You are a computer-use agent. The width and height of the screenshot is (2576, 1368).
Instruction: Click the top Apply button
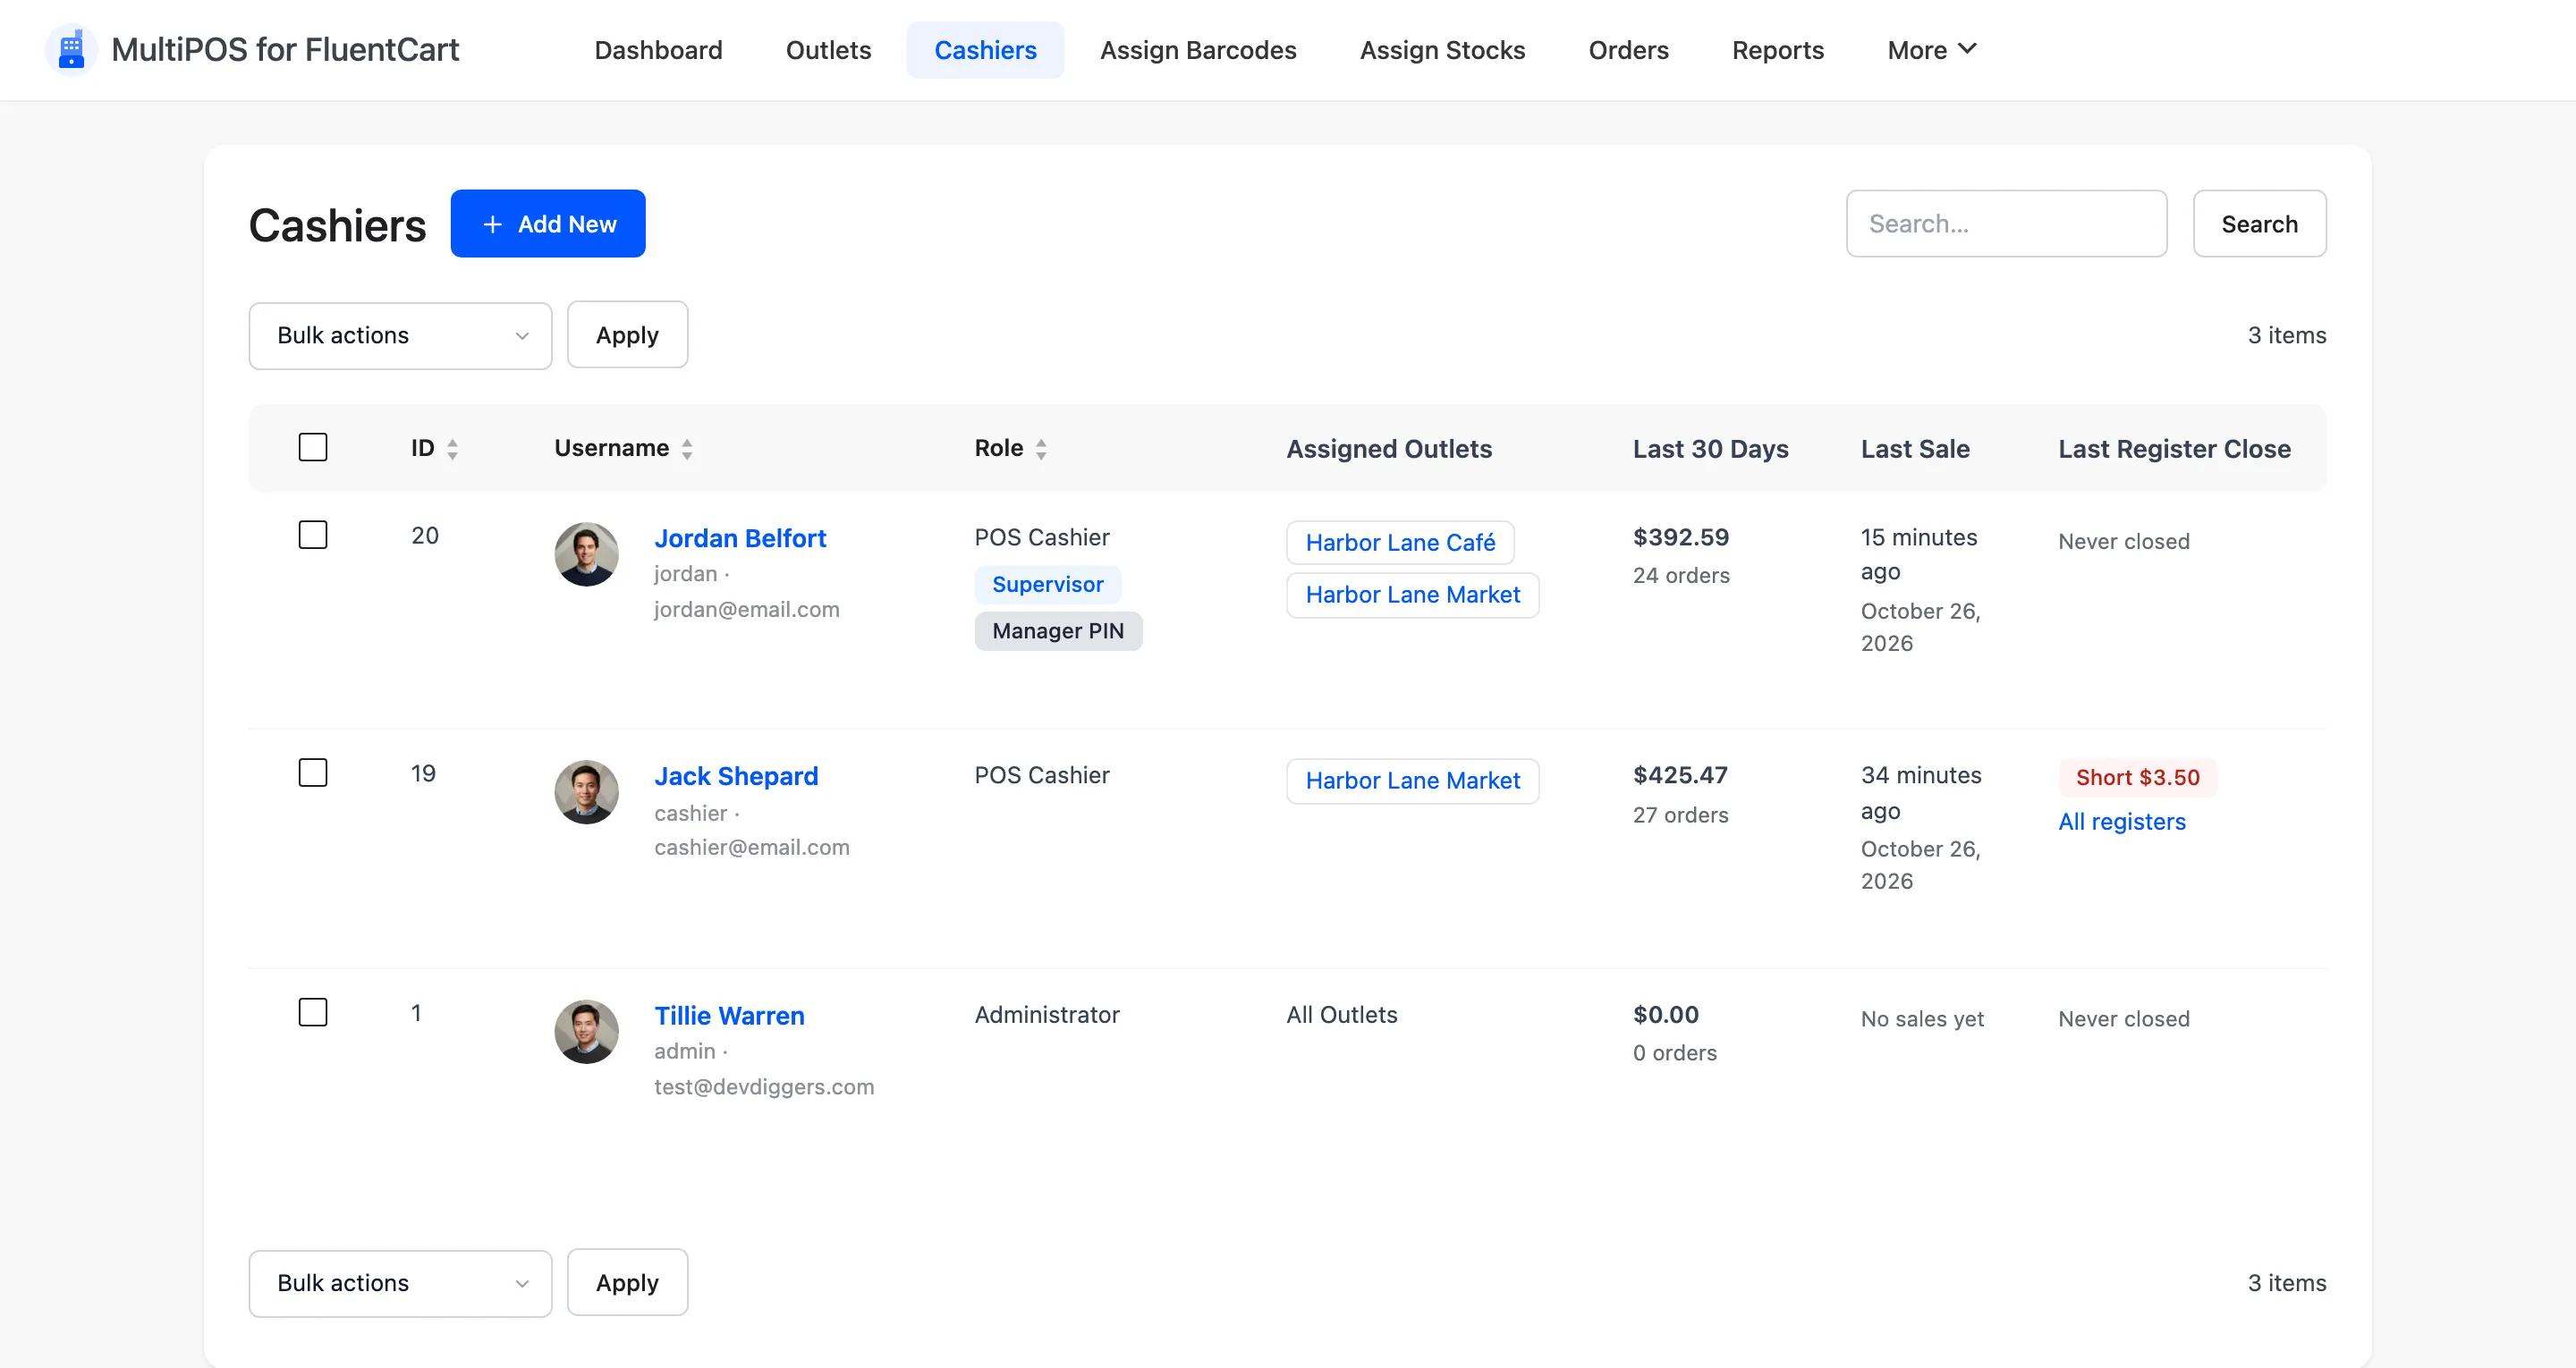coord(627,335)
